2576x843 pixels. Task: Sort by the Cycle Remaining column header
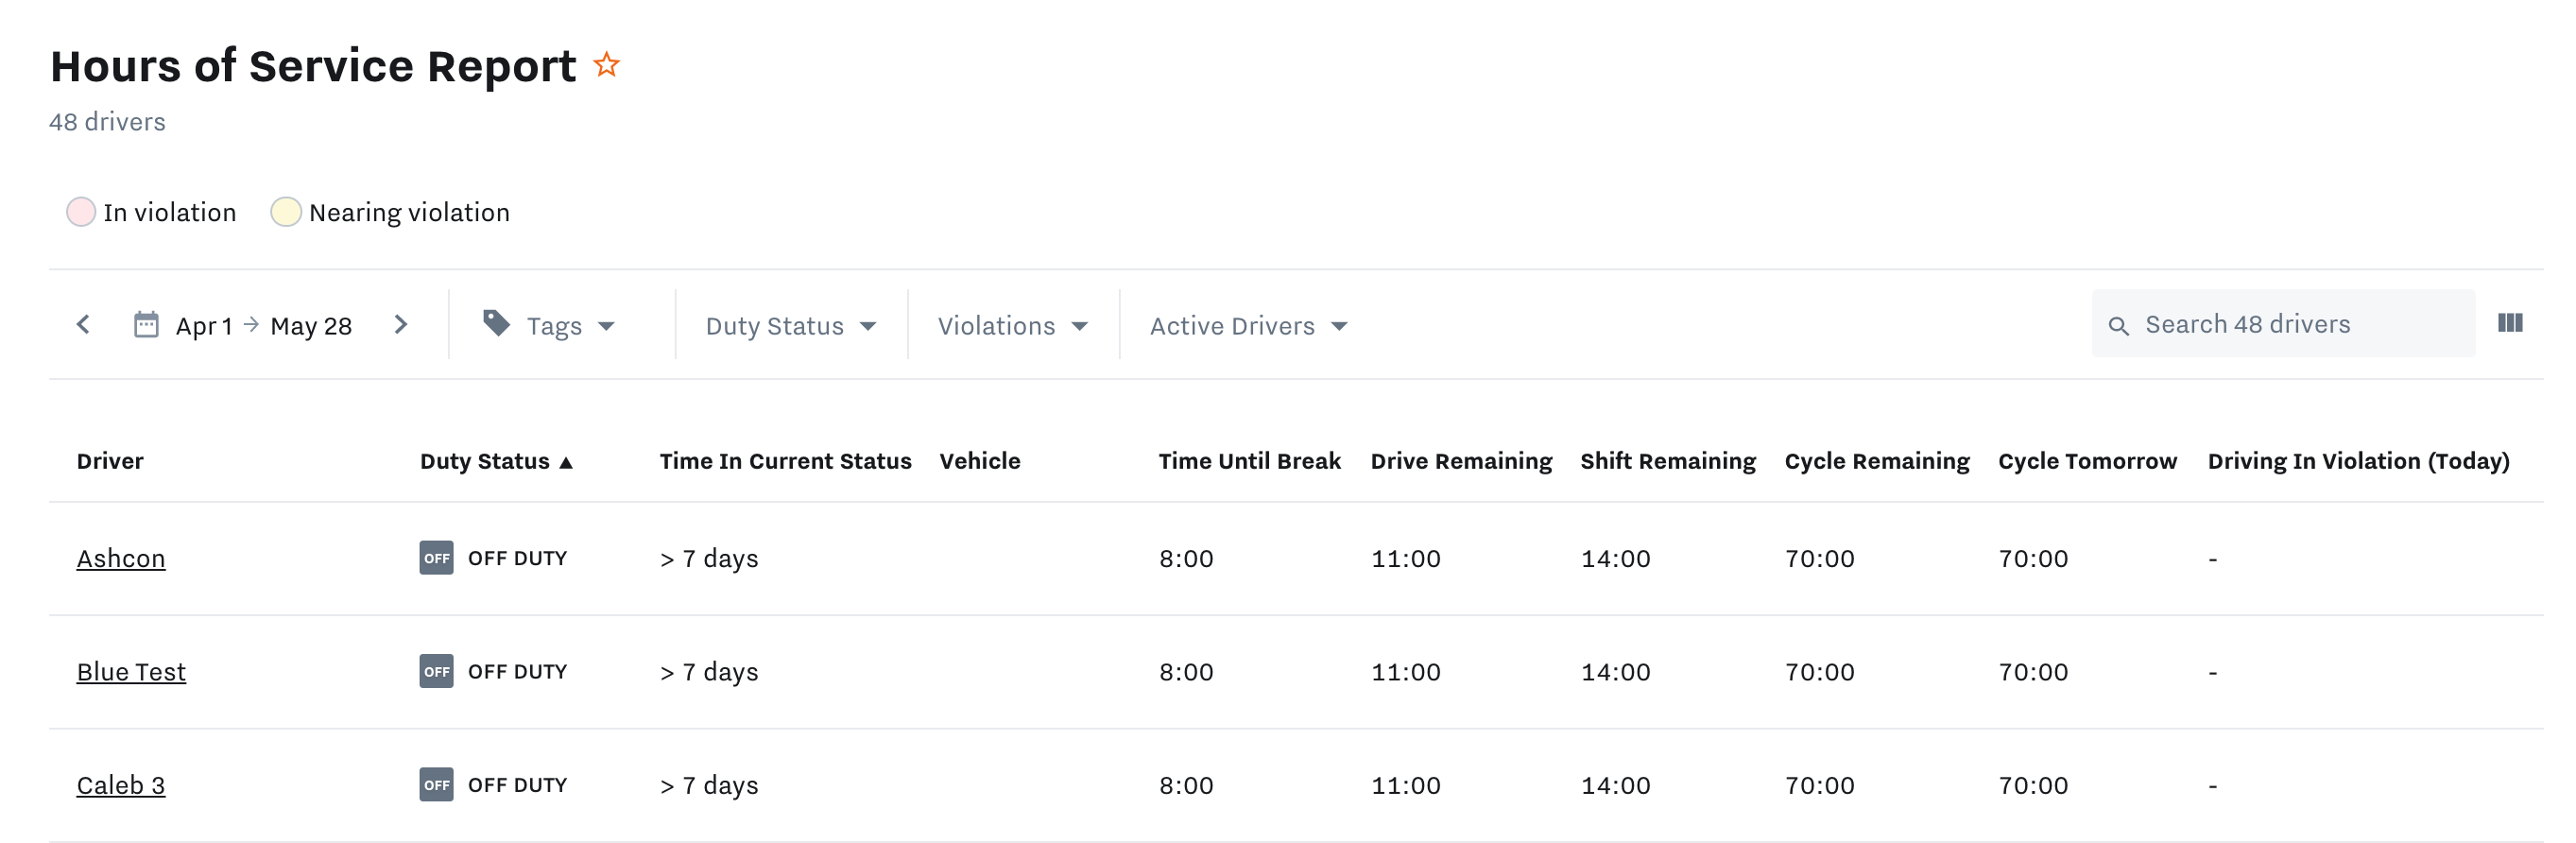point(1876,461)
